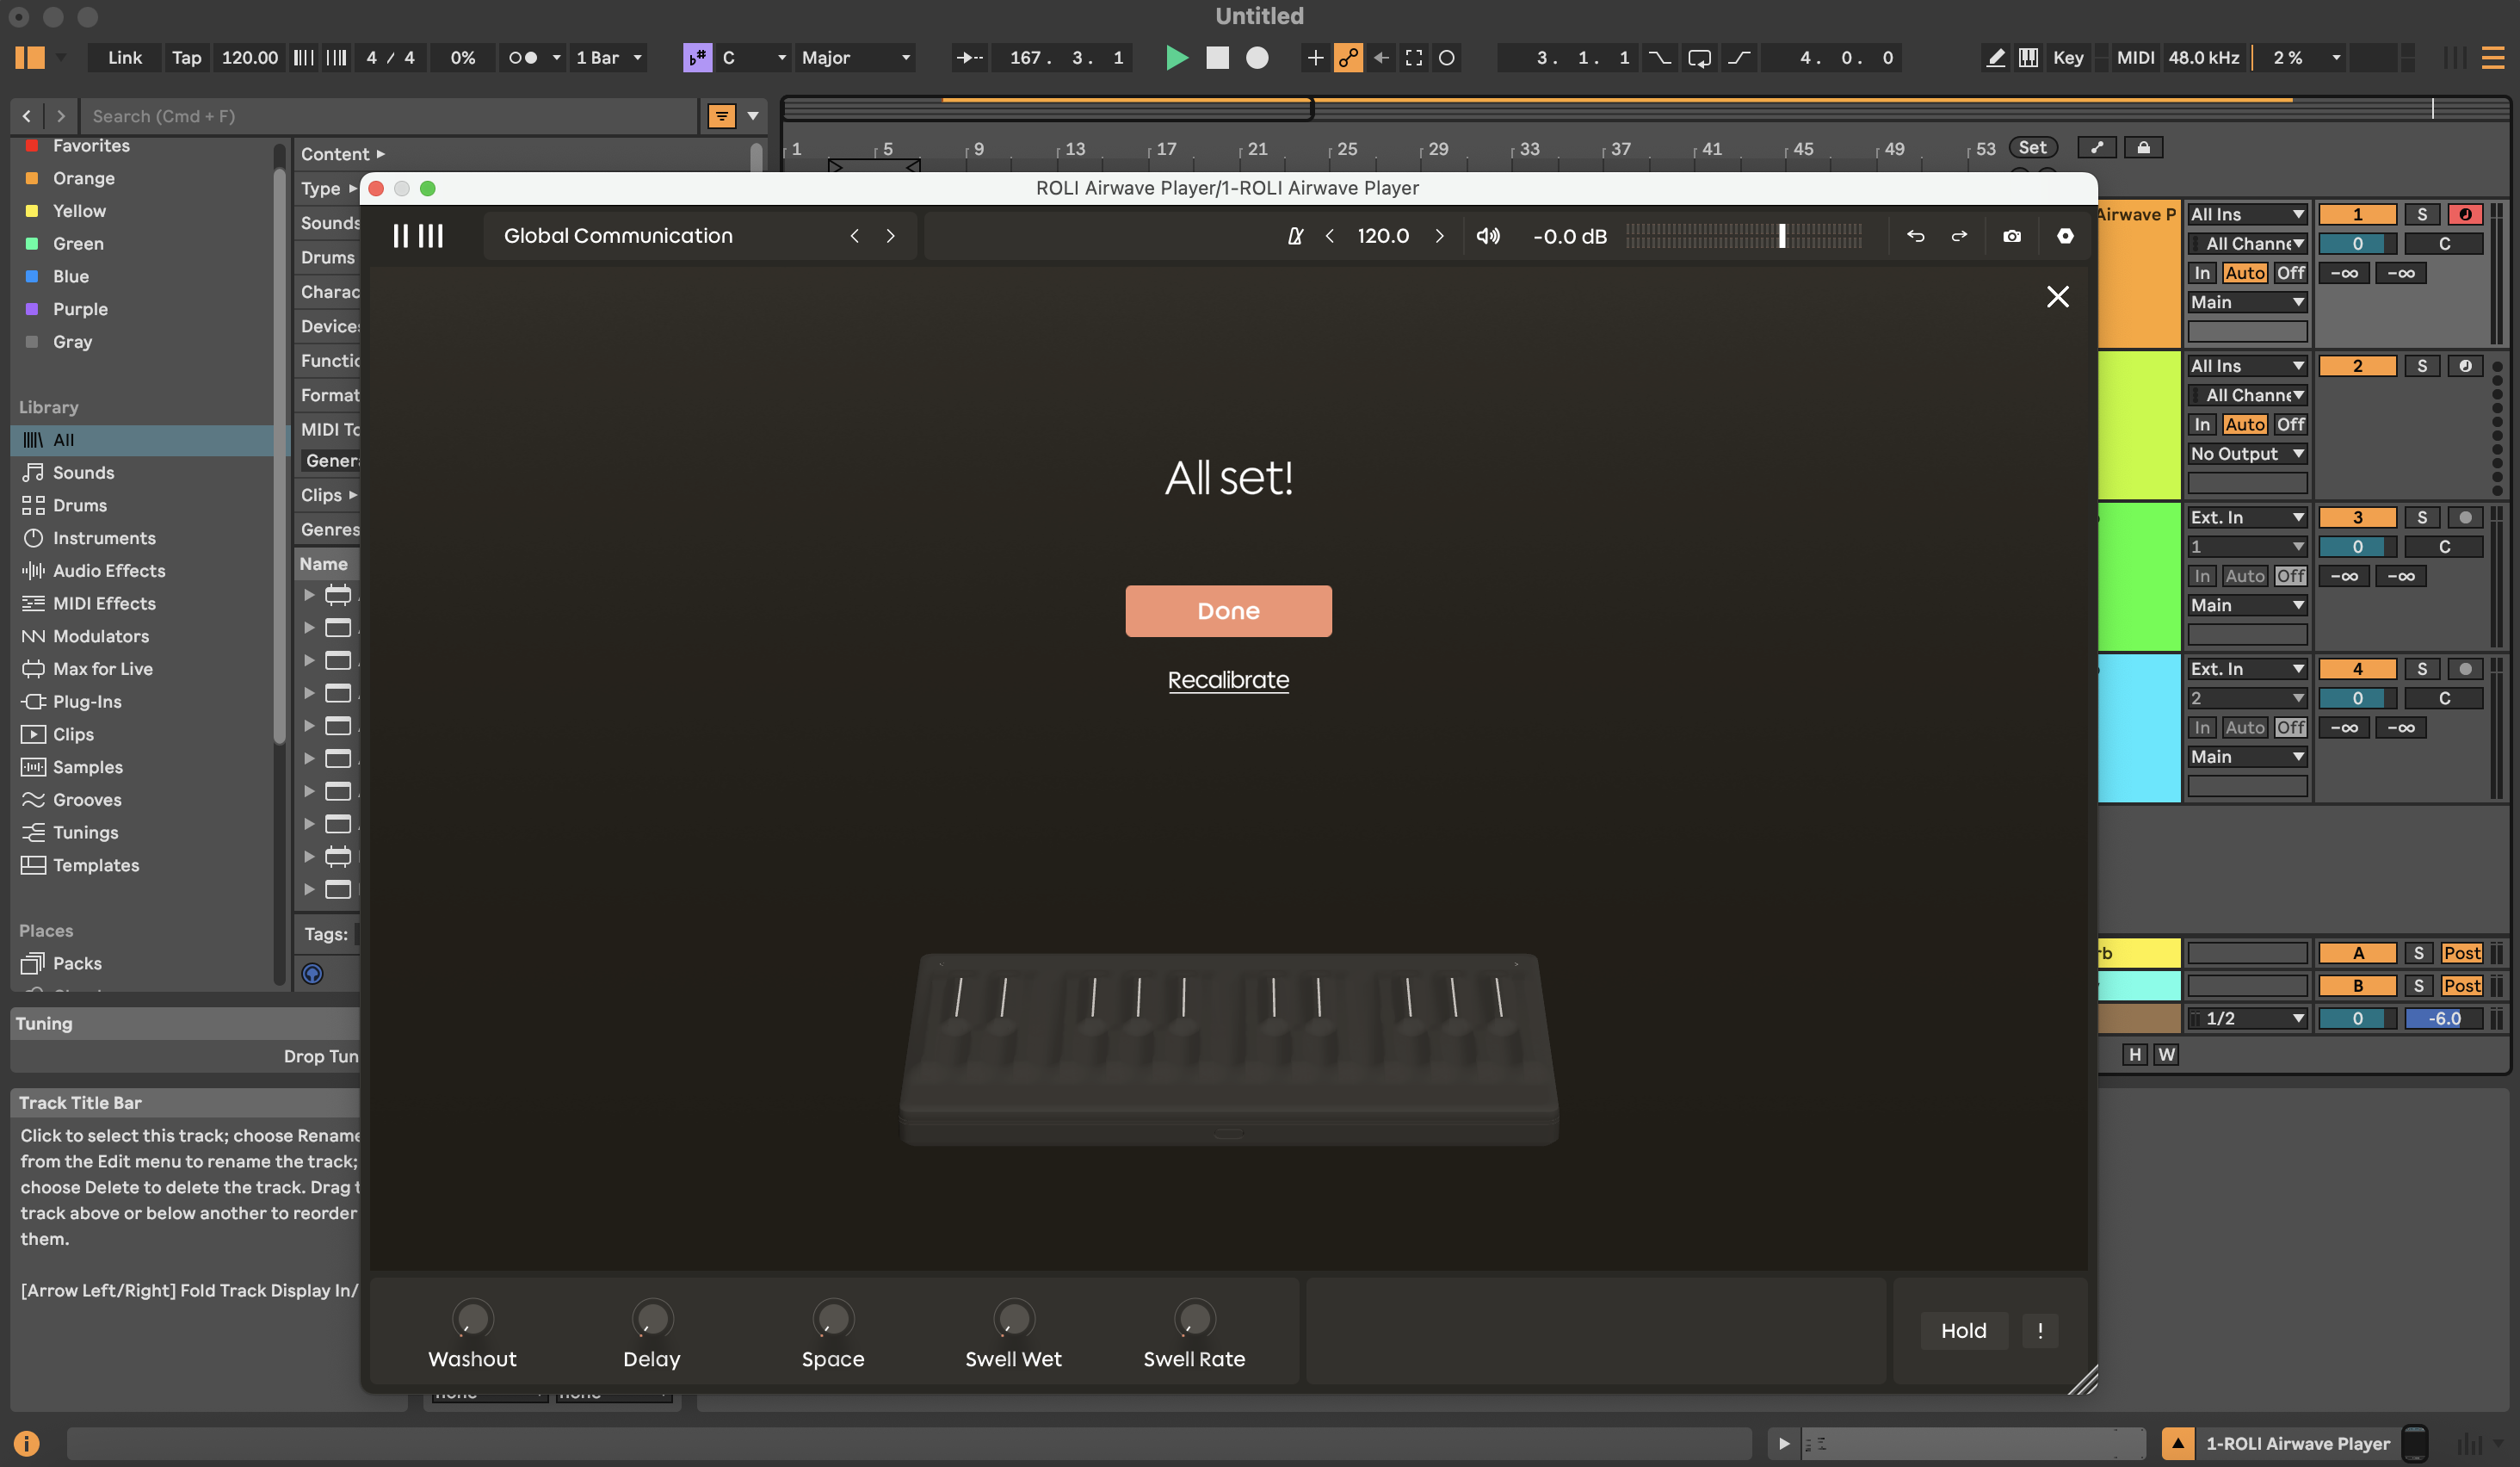The height and width of the screenshot is (1467, 2520).
Task: Open the No Output routing dropdown
Action: click(x=2246, y=454)
